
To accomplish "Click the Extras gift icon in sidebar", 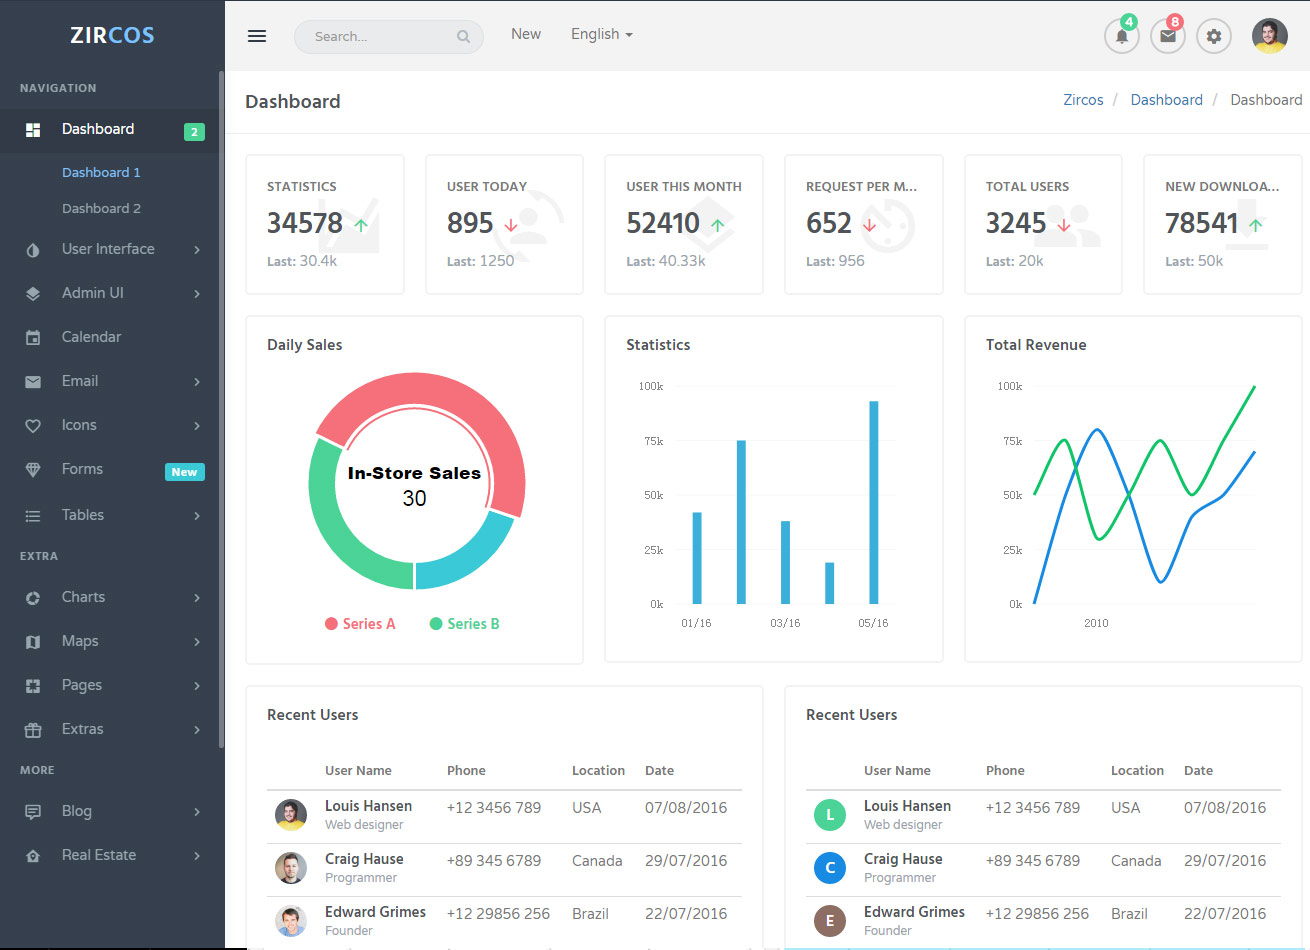I will coord(33,730).
